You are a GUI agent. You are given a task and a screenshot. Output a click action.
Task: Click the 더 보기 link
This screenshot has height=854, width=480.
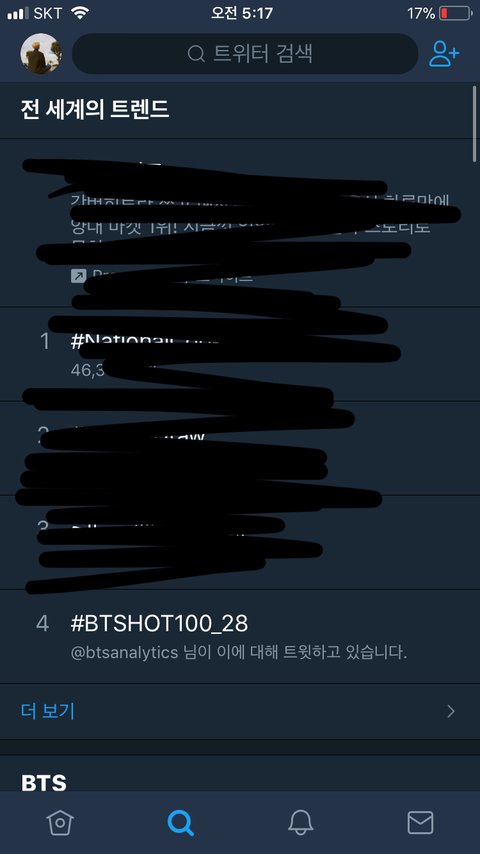pos(47,711)
